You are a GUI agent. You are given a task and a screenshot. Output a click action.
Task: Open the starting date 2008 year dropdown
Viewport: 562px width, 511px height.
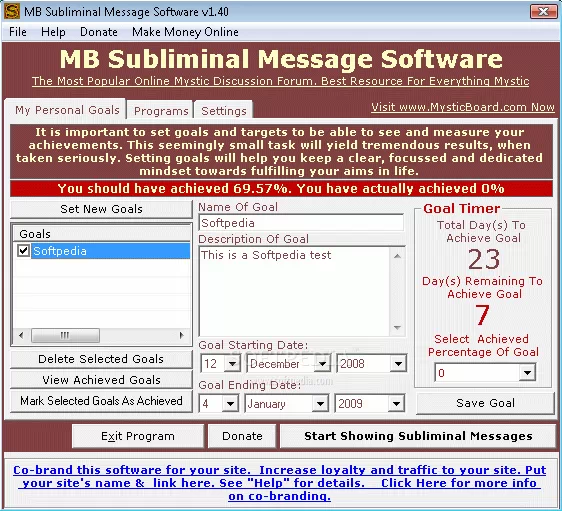click(x=398, y=364)
